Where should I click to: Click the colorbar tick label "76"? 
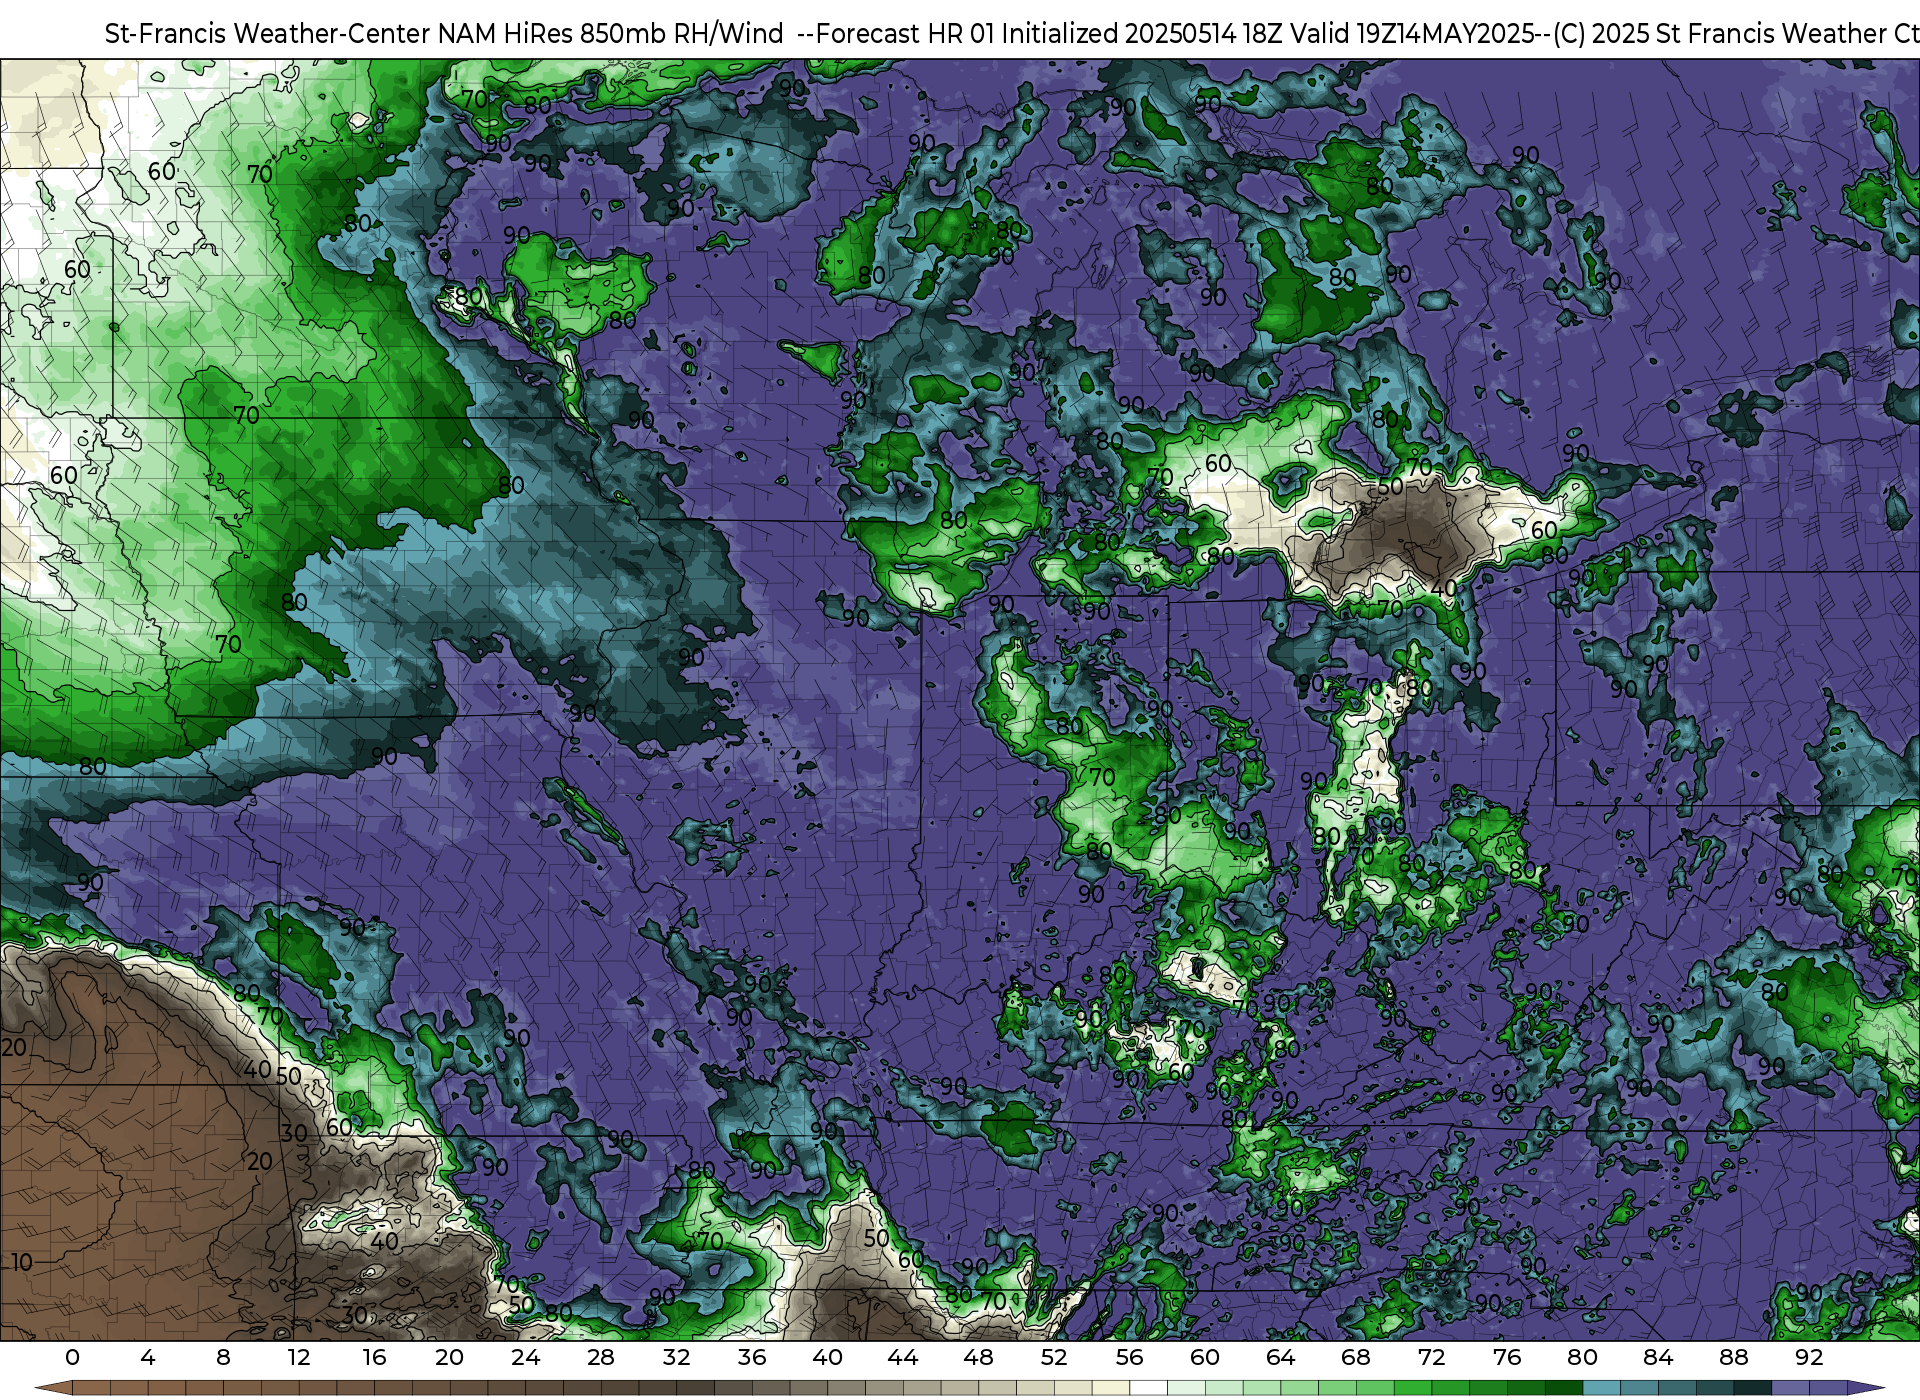click(1507, 1357)
